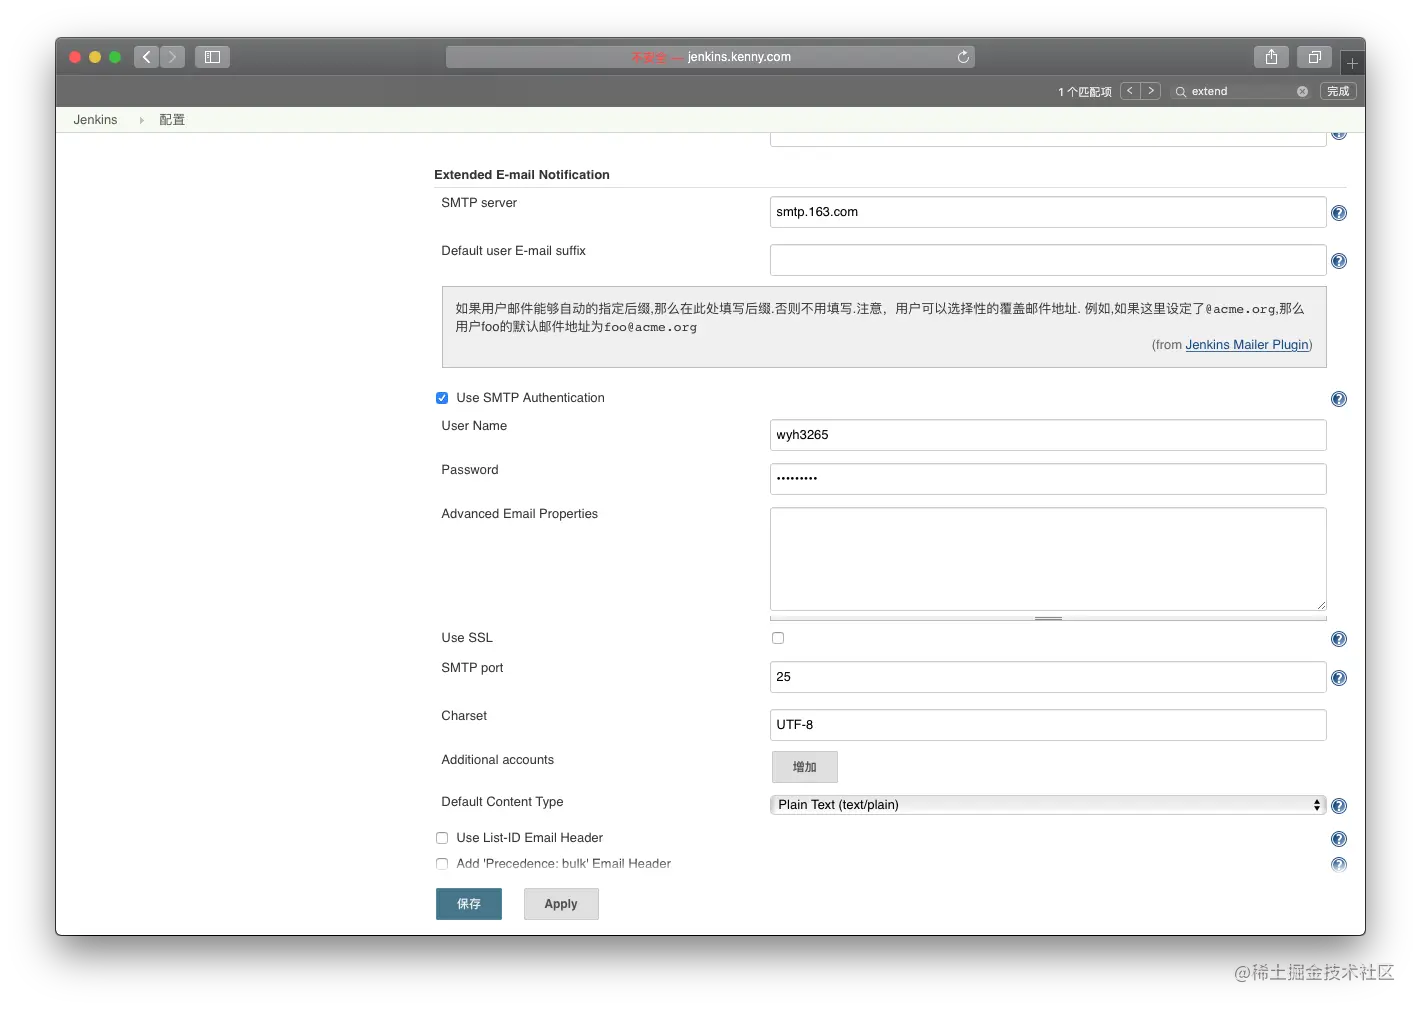Open help for SMTP server field

(x=1339, y=213)
